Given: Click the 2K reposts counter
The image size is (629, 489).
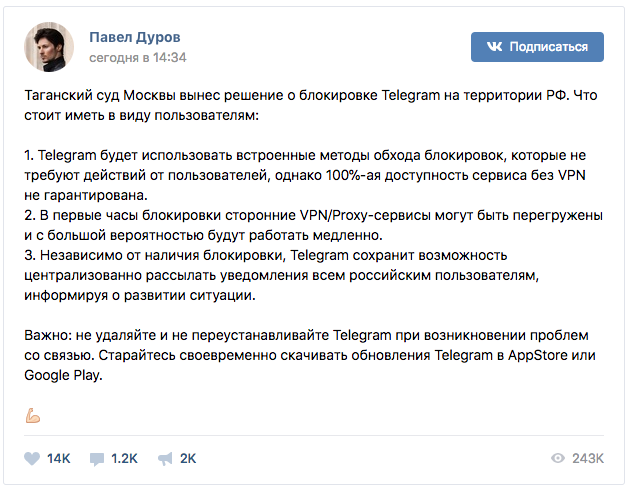Looking at the screenshot, I should [188, 459].
